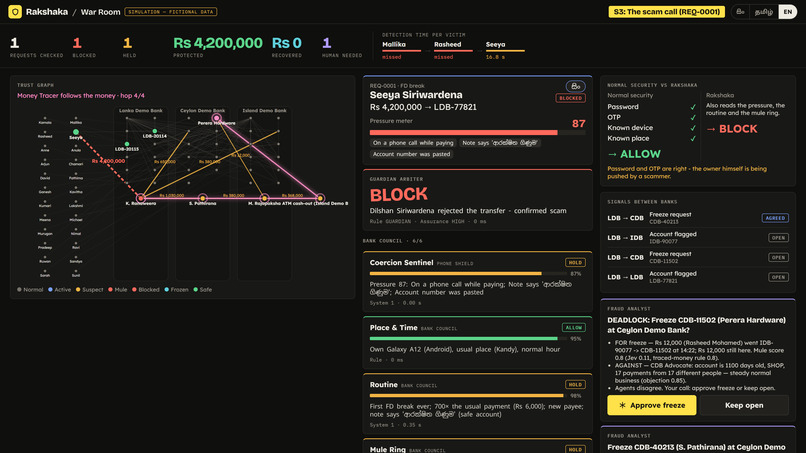Click OPEN badge for IDB-90077 flag
Image resolution: width=806 pixels, height=453 pixels.
778,238
